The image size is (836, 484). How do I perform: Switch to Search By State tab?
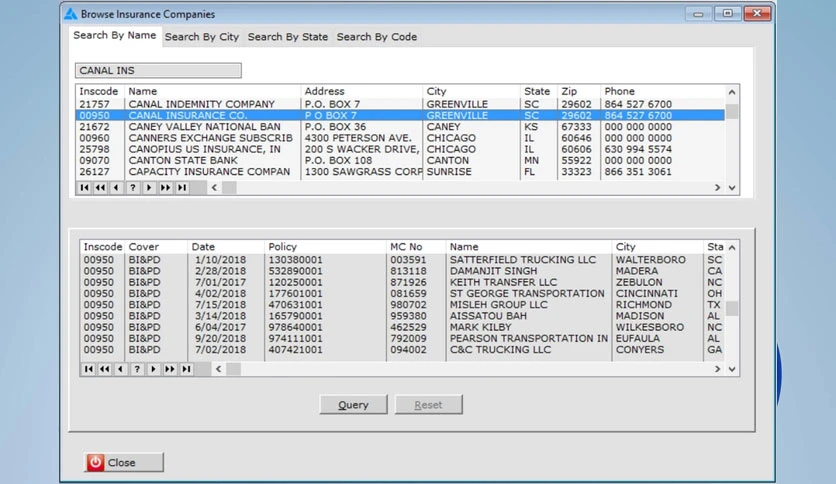(287, 37)
